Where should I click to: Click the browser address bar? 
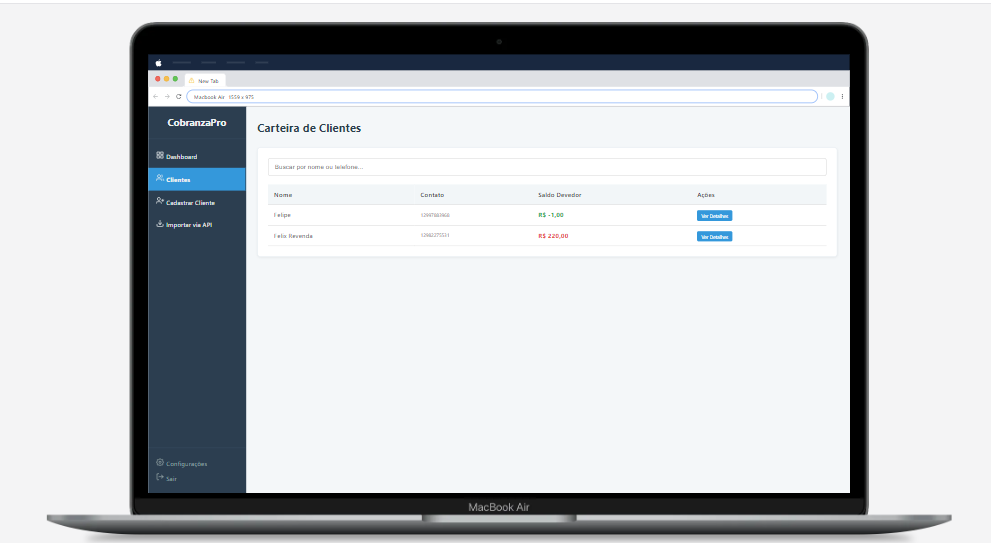[x=500, y=96]
